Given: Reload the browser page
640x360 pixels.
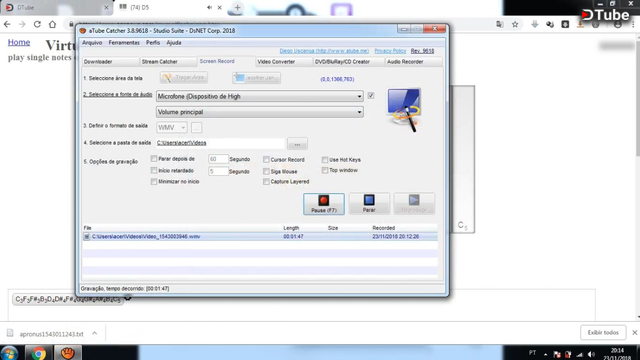Looking at the screenshot, I should [37, 24].
